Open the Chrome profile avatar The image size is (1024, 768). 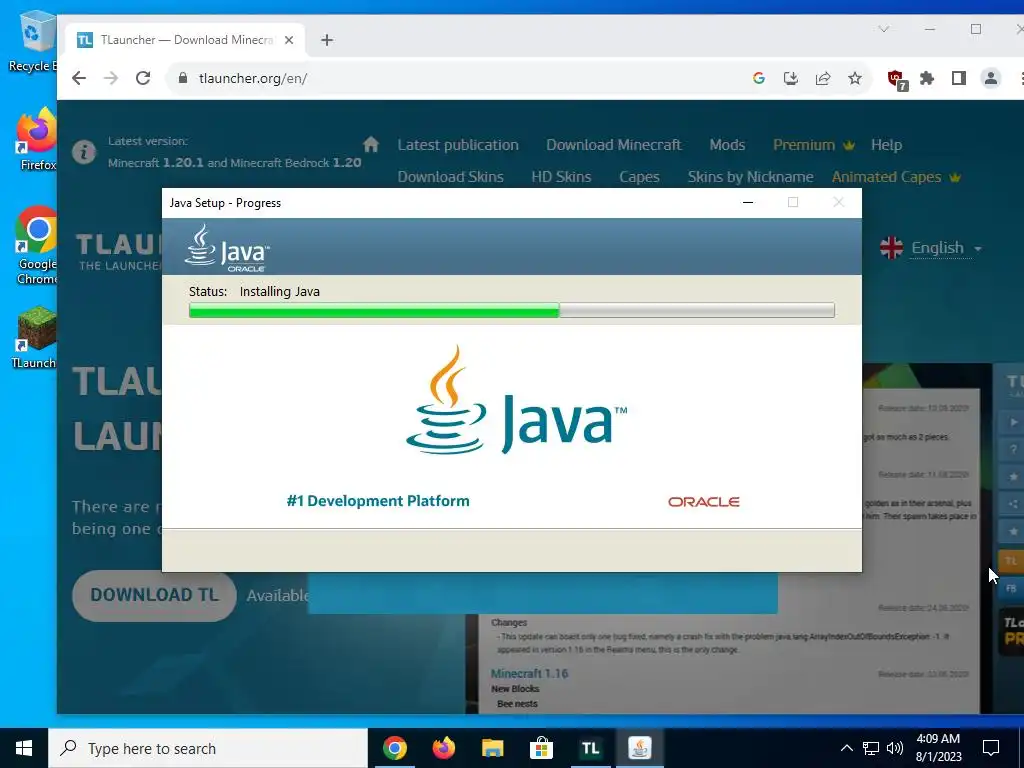point(991,78)
